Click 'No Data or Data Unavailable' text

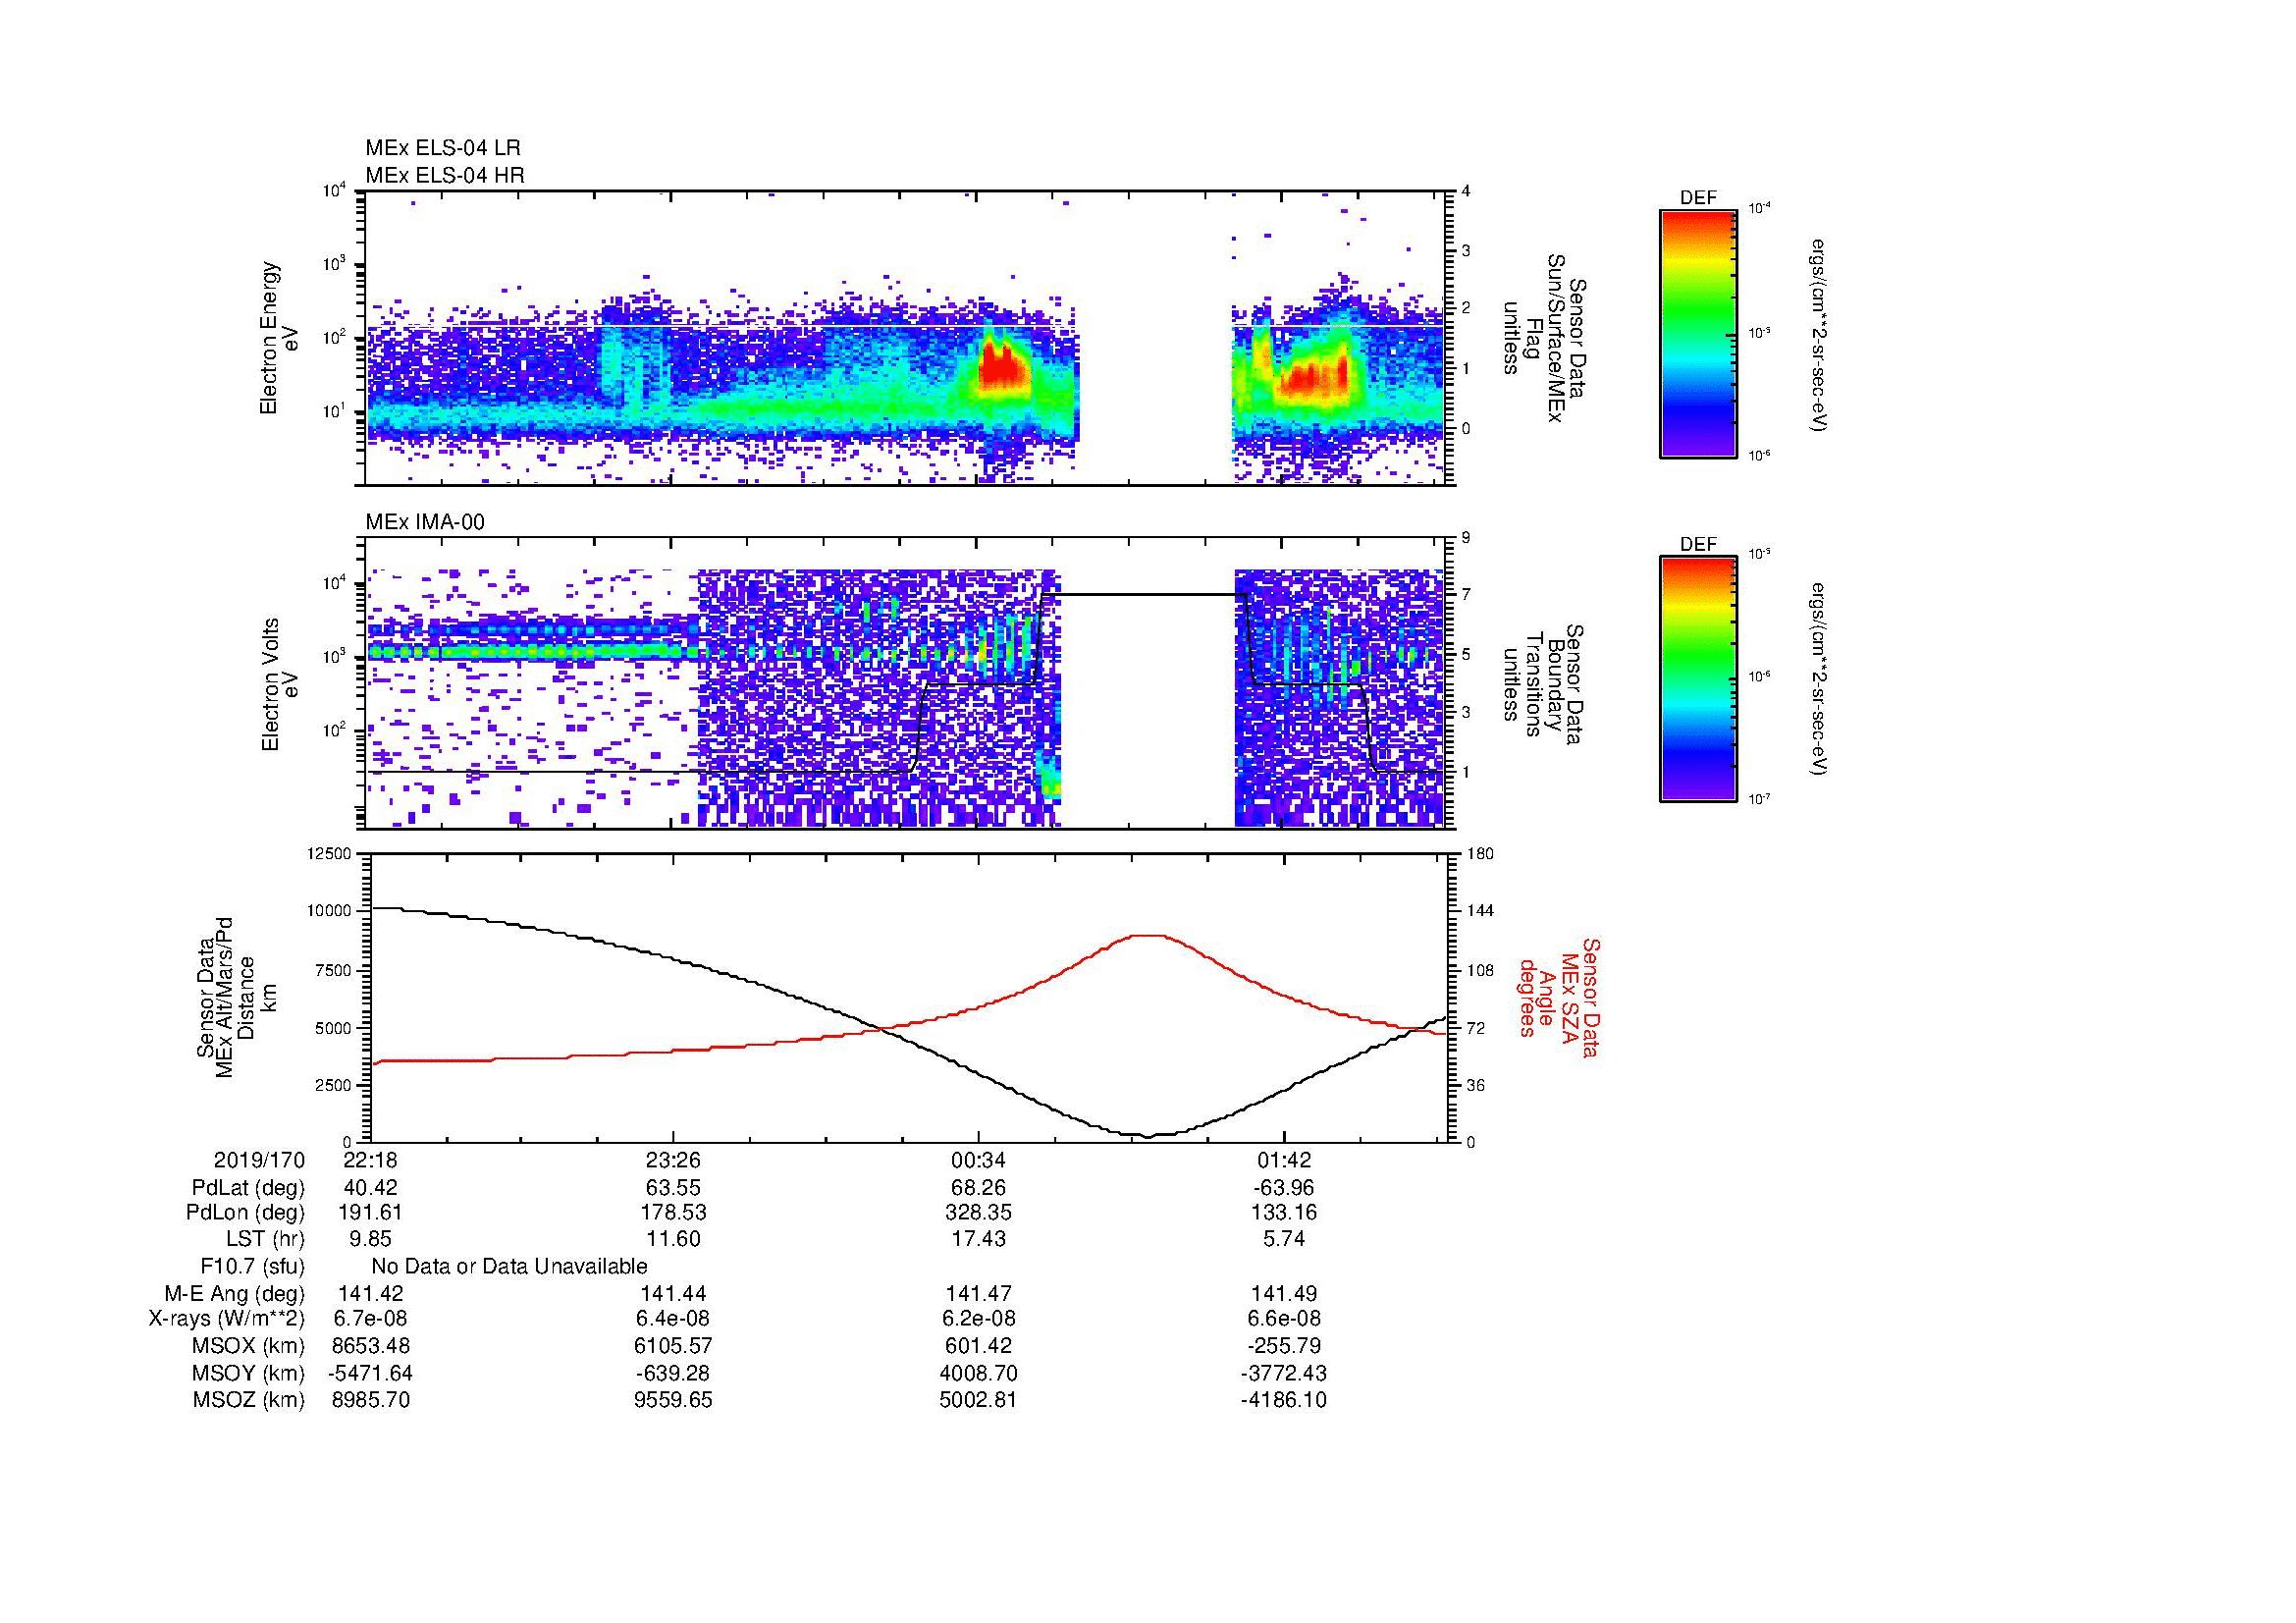[509, 1267]
